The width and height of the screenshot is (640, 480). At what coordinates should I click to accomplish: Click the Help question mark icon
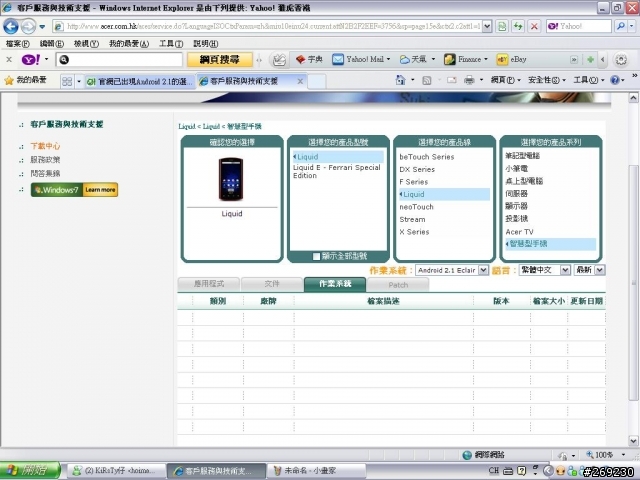click(x=615, y=80)
